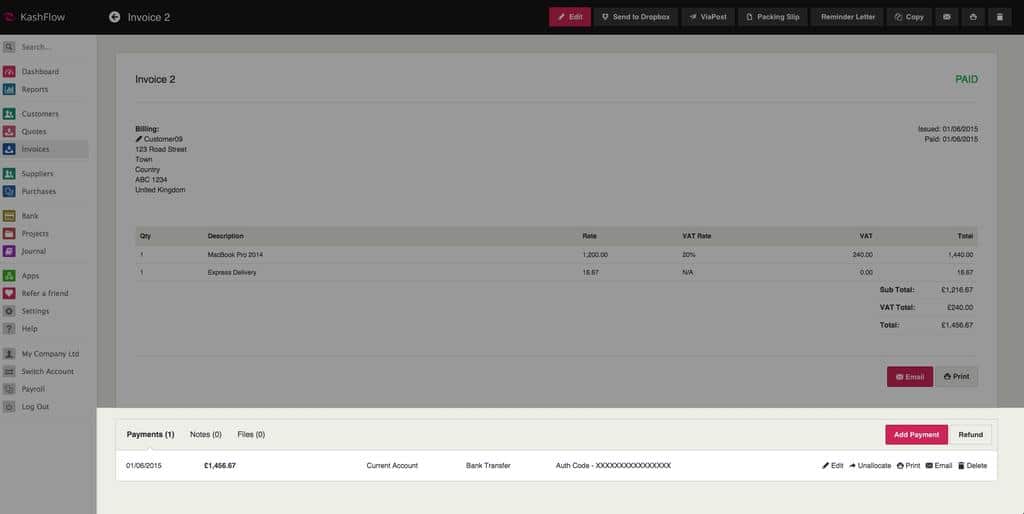This screenshot has height=514, width=1024.
Task: Click the back arrow beside Invoice 2
Action: pos(114,17)
